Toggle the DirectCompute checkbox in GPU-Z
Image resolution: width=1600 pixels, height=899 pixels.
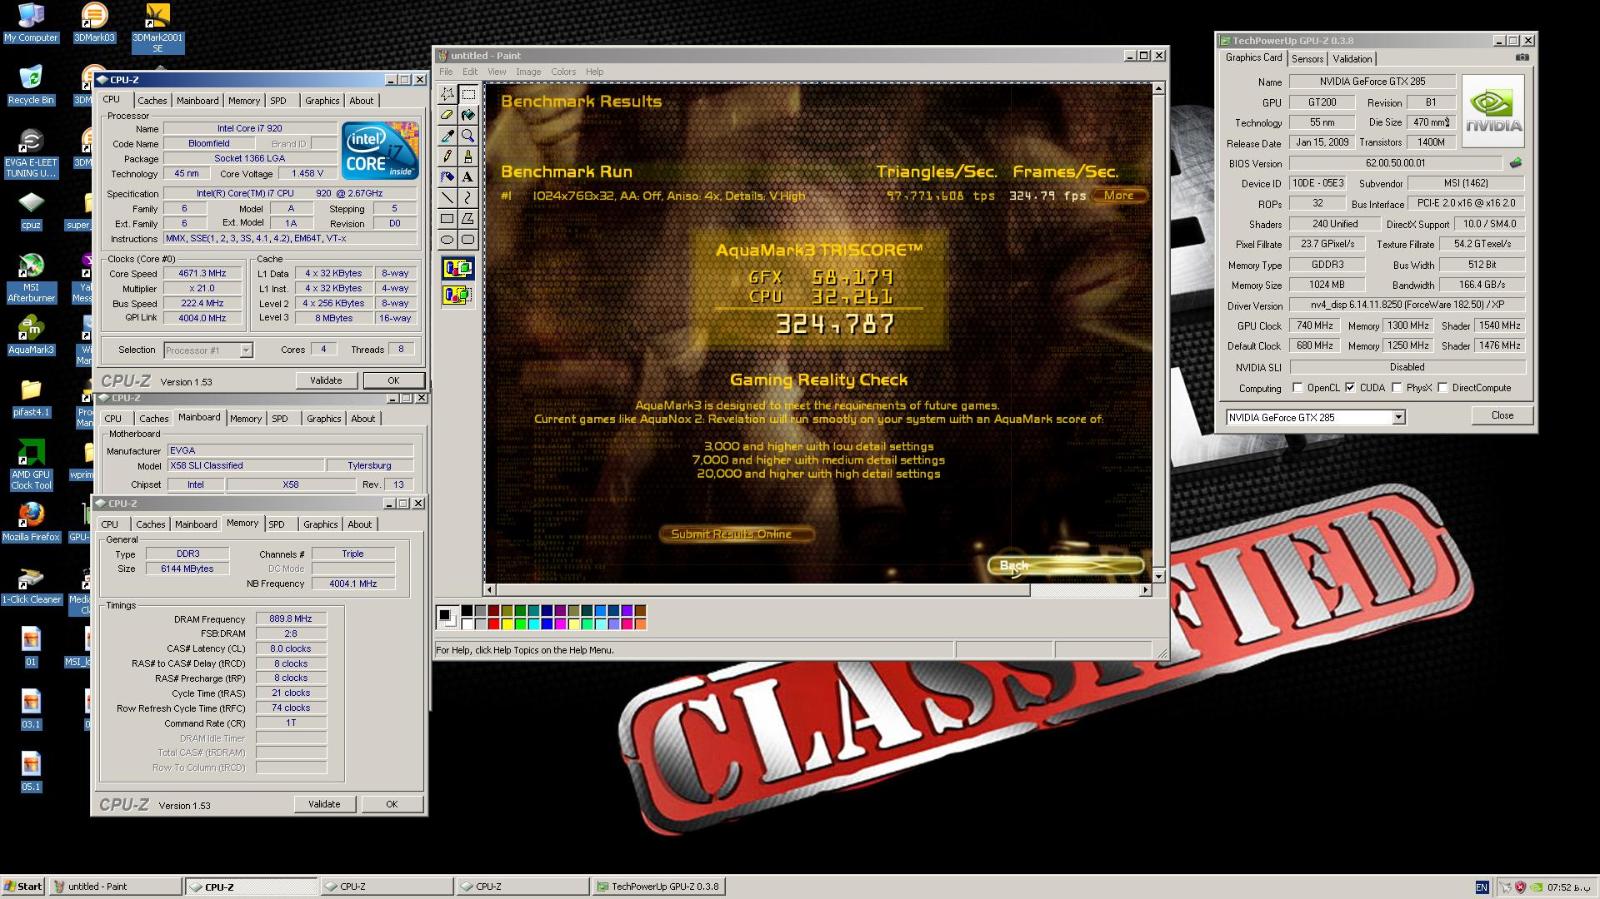tap(1442, 388)
